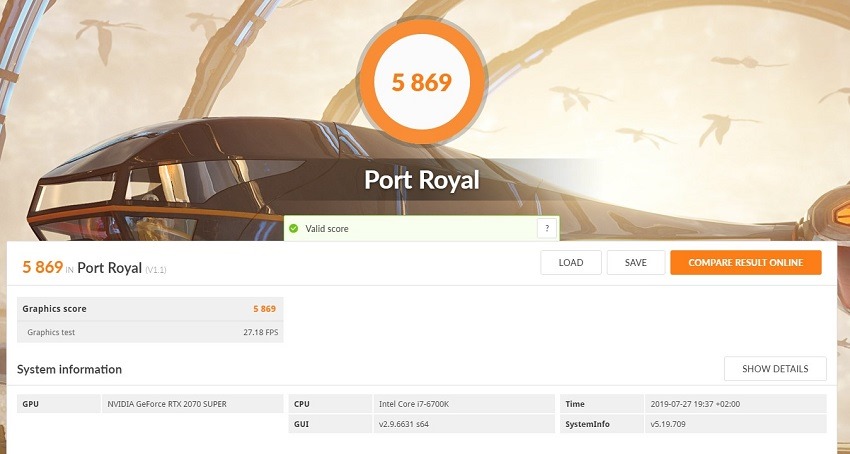Click the green Valid score checkmark icon

(294, 229)
